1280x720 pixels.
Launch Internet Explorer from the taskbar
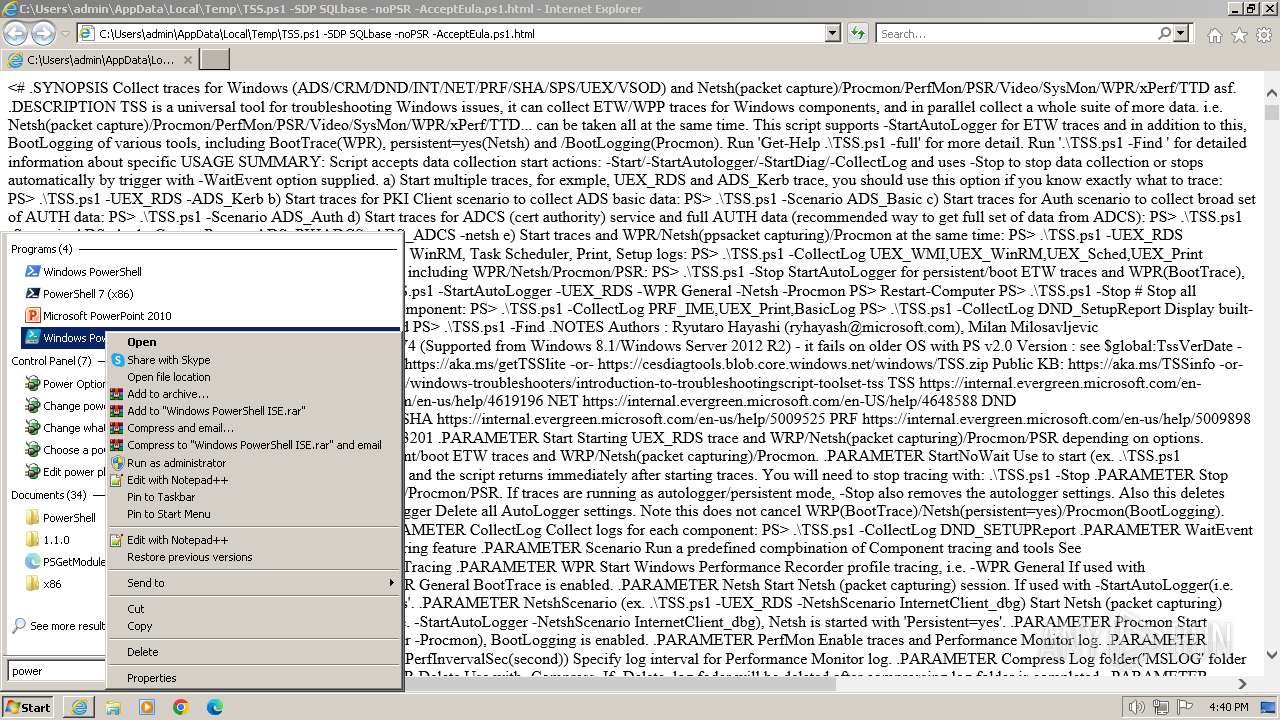[x=80, y=707]
